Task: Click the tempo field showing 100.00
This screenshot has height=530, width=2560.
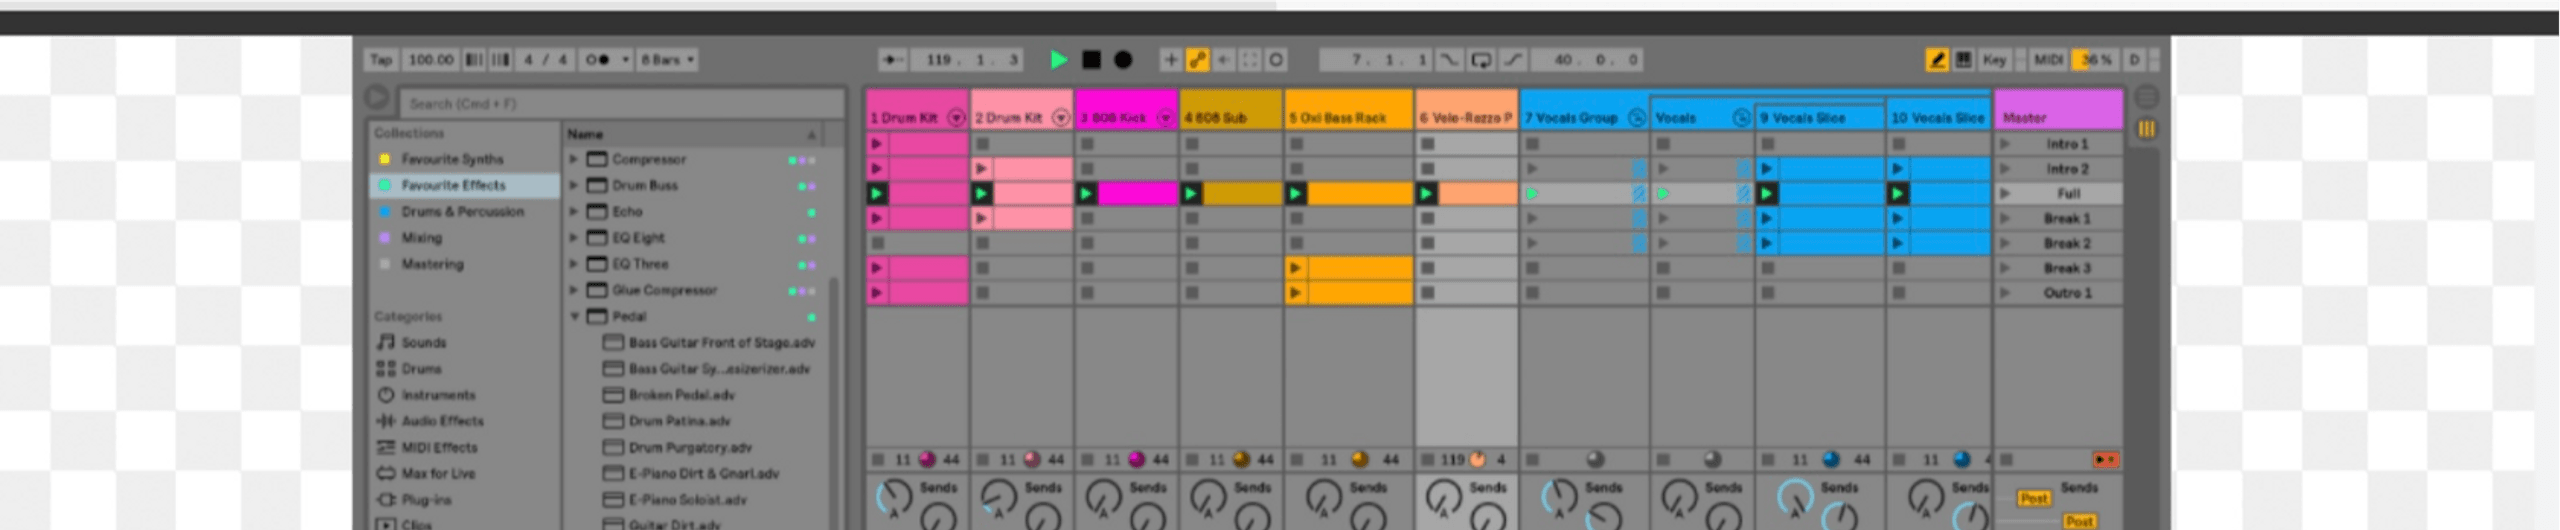Action: [x=431, y=60]
